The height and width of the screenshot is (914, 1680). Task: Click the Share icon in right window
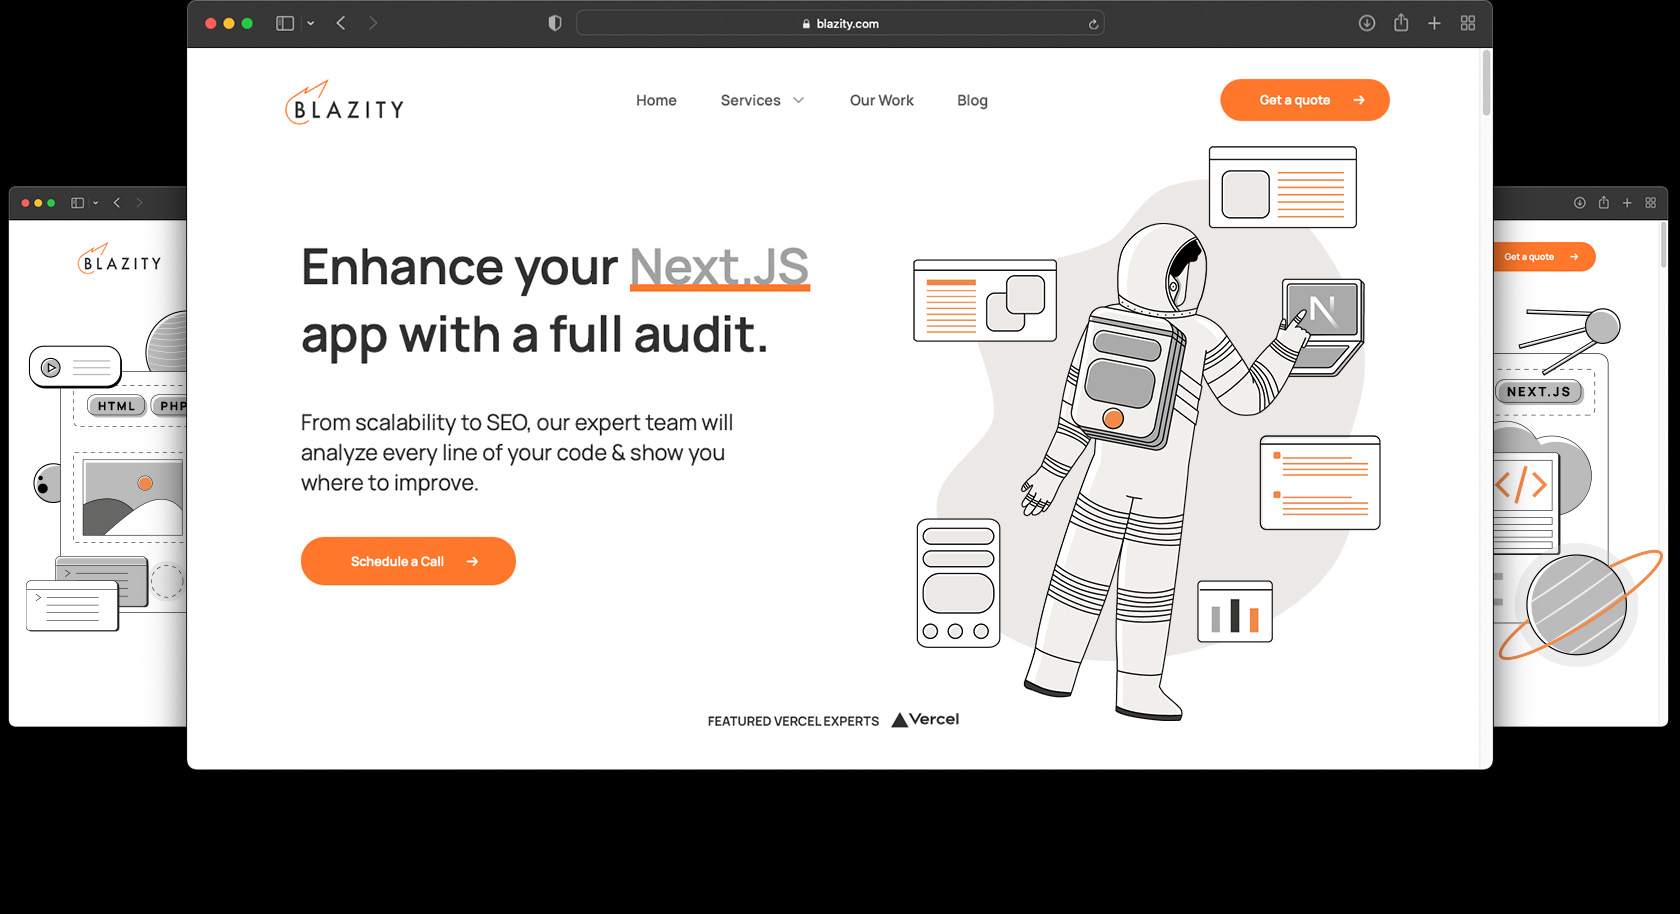pos(1604,203)
